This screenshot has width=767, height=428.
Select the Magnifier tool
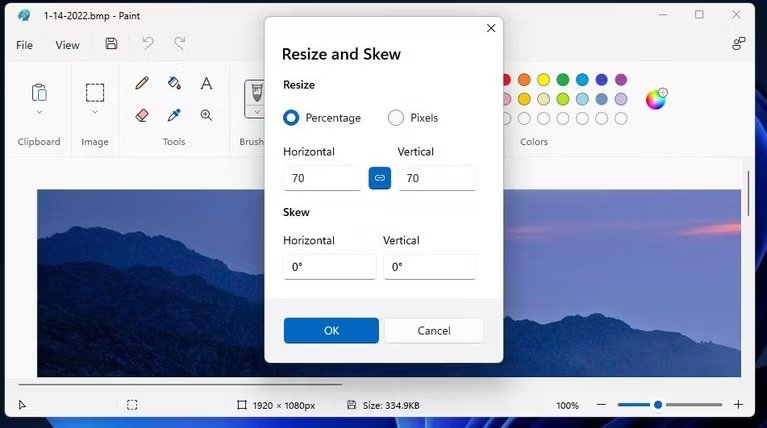coord(206,115)
